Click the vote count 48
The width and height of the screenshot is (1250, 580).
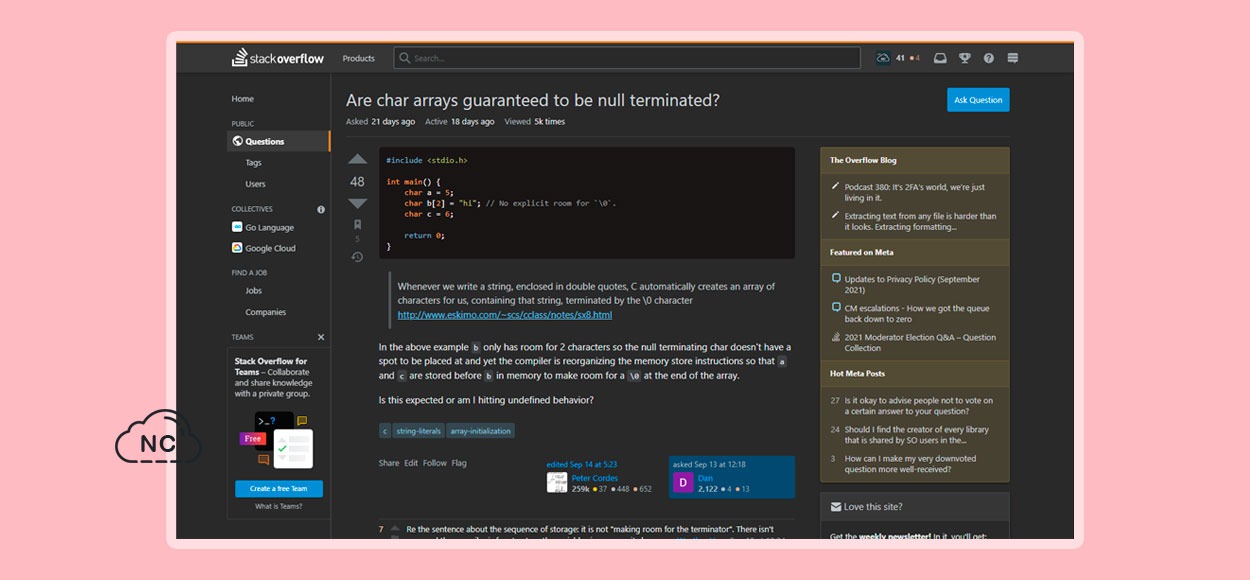click(357, 182)
